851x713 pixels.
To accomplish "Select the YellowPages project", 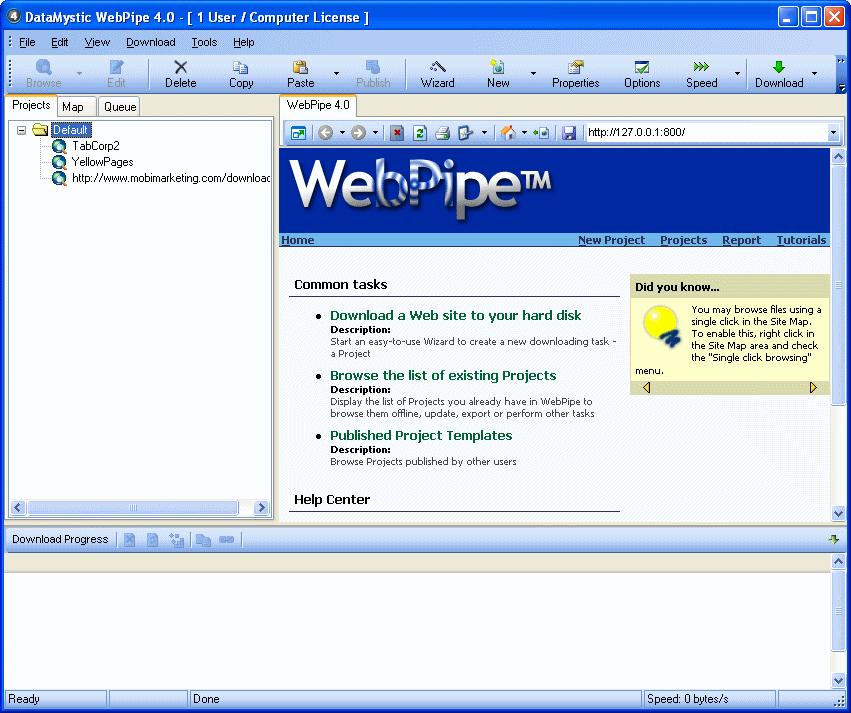I will click(101, 161).
